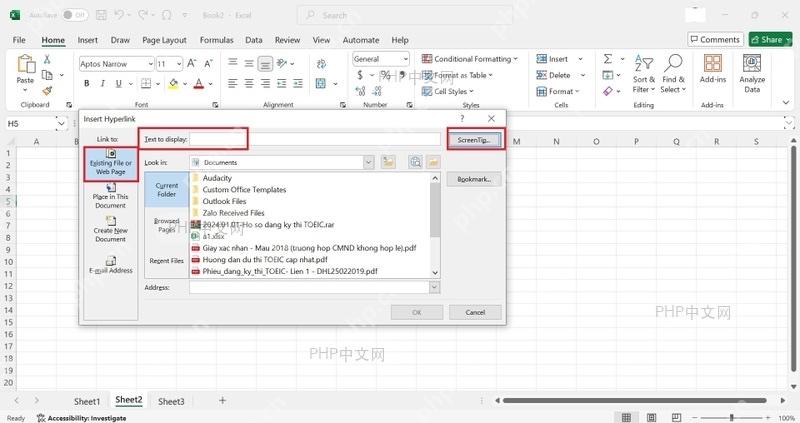Toggle Center horizontal alignment icon
Viewport: 800px width, 423px height.
tap(249, 83)
